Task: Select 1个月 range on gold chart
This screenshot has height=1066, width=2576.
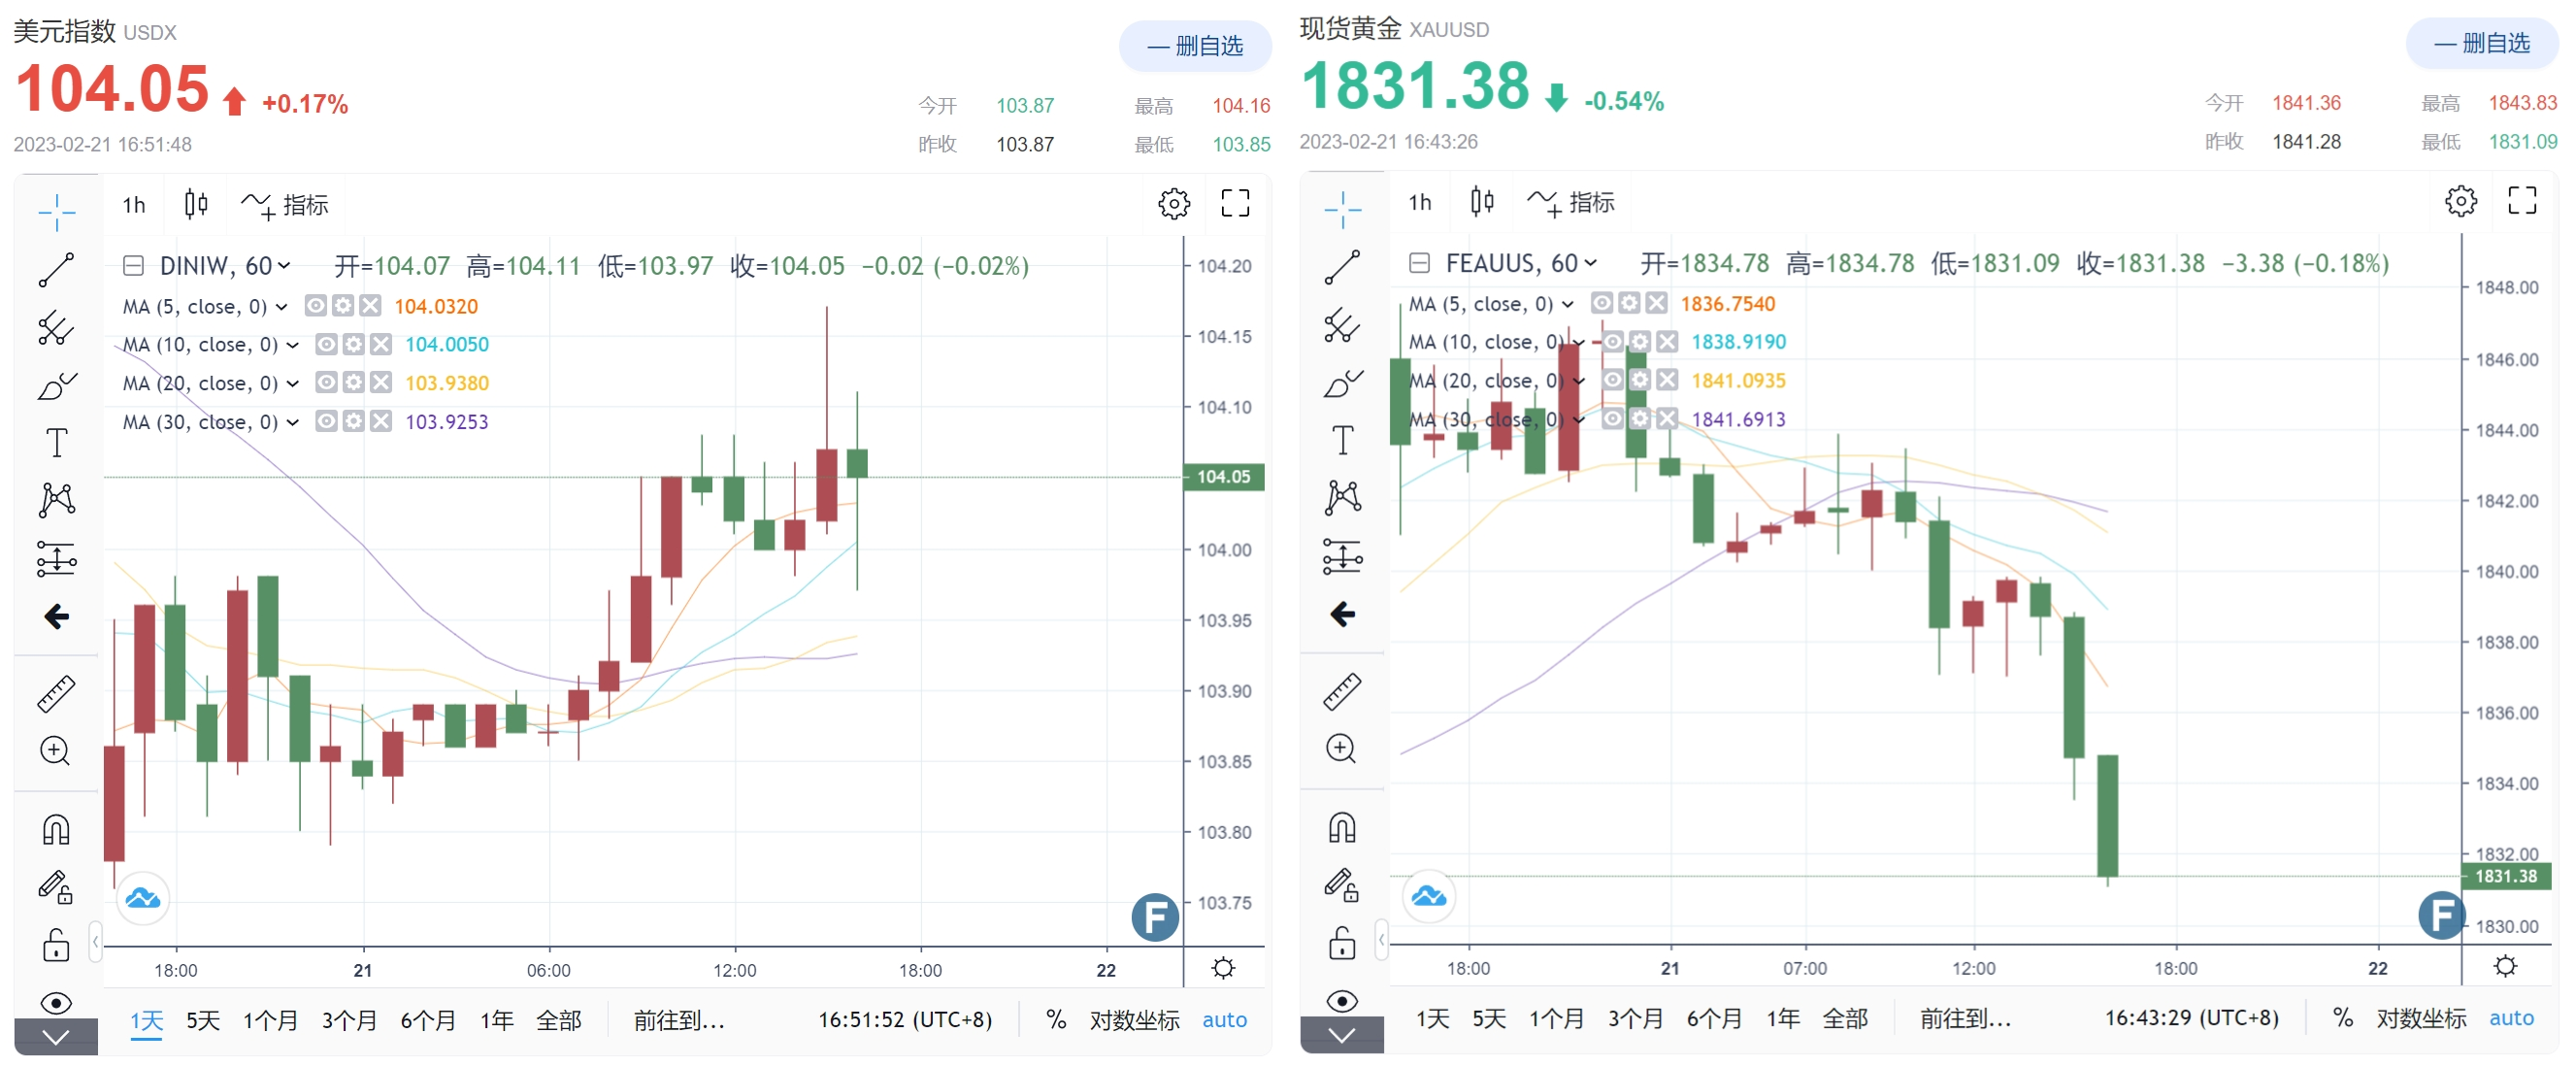Action: [1555, 1017]
